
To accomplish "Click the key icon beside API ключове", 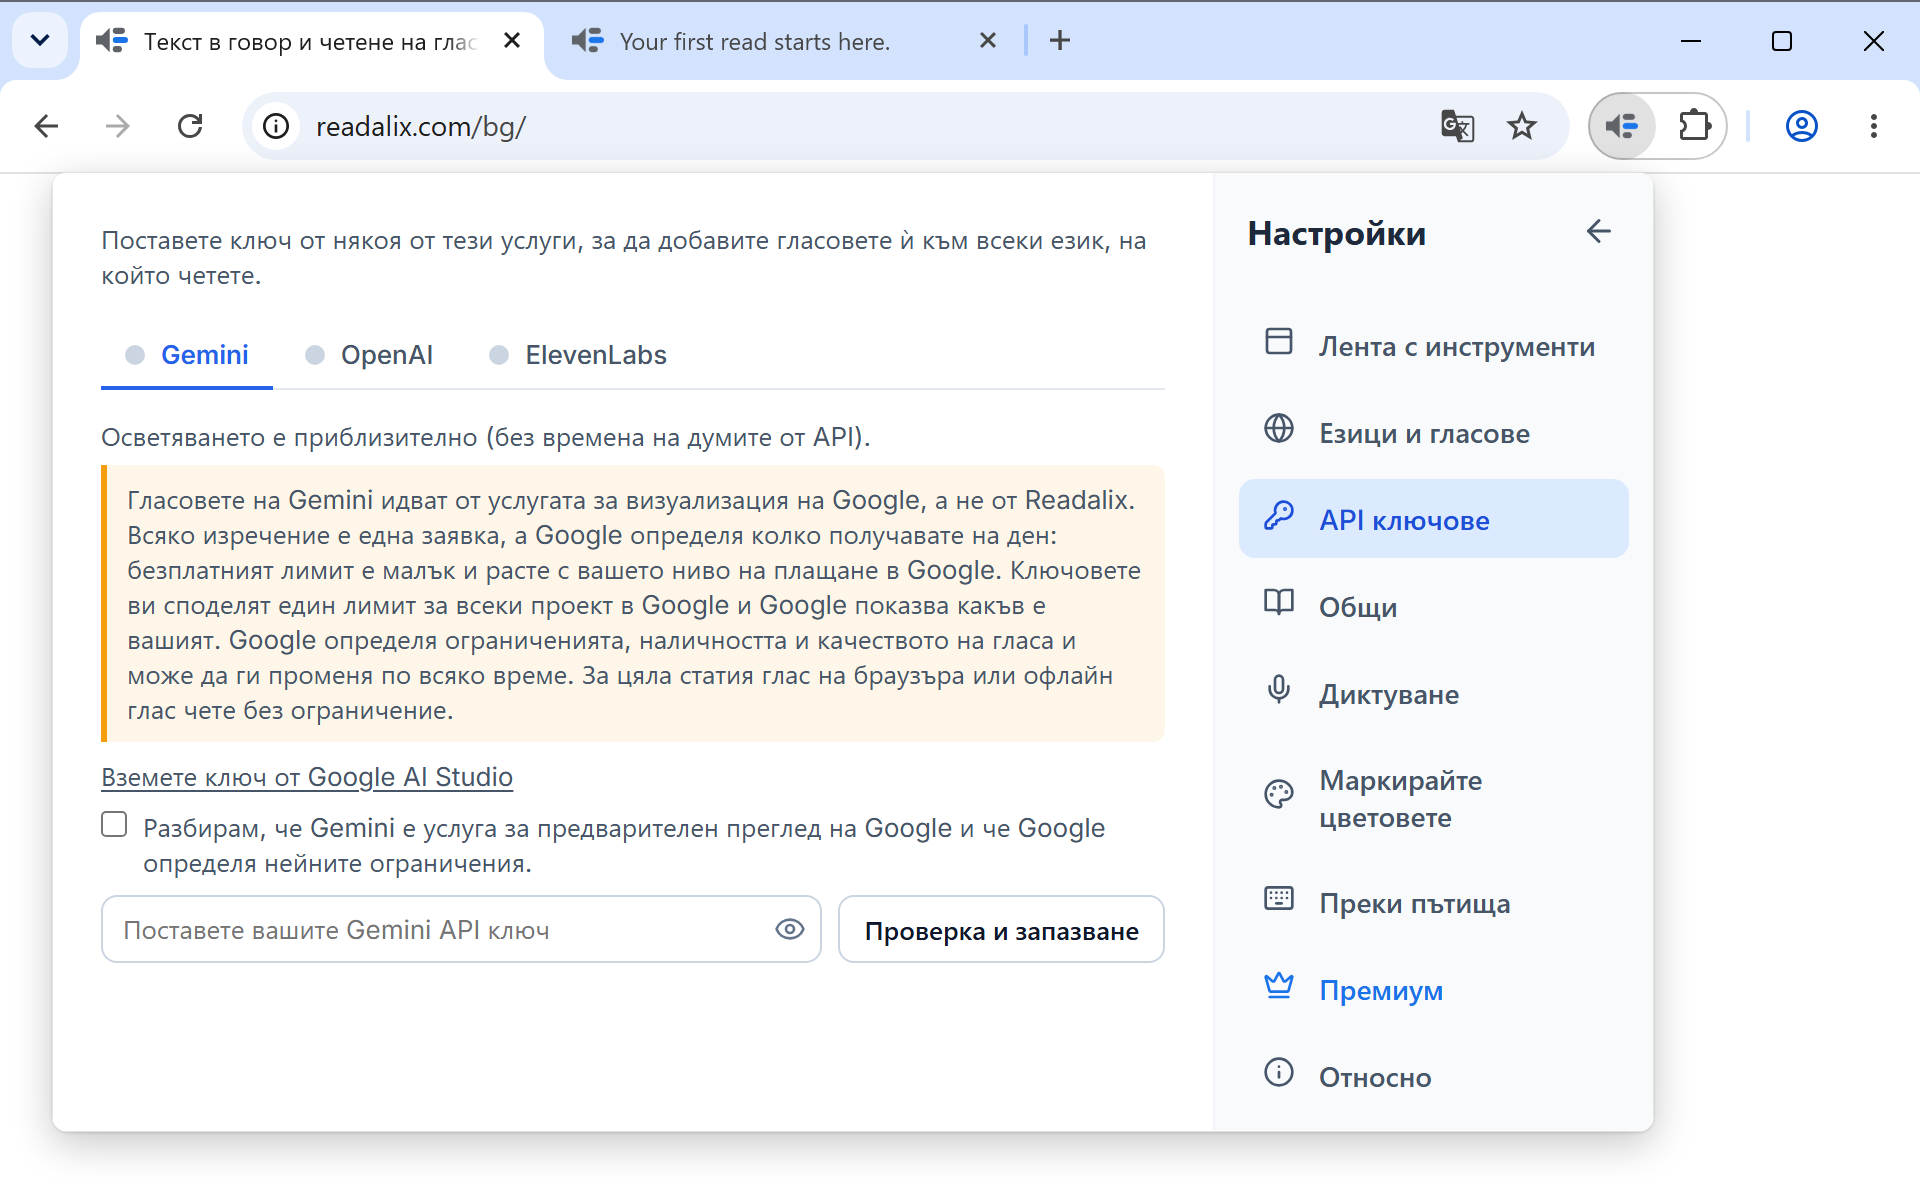I will (x=1279, y=516).
